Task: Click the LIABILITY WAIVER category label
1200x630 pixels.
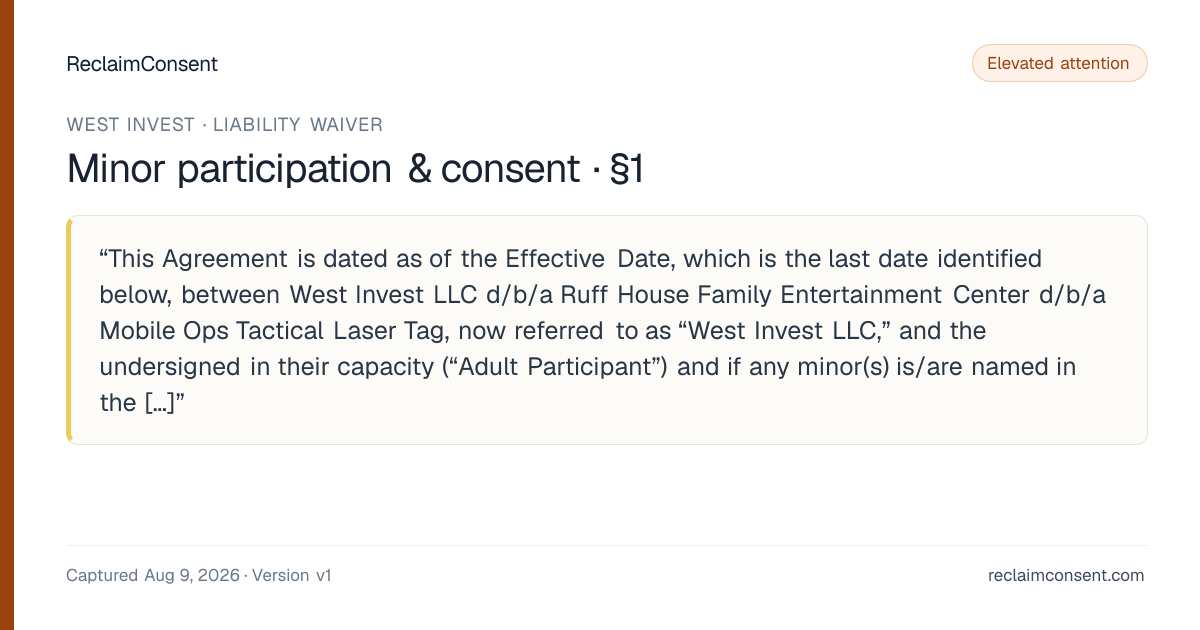Action: click(x=298, y=125)
